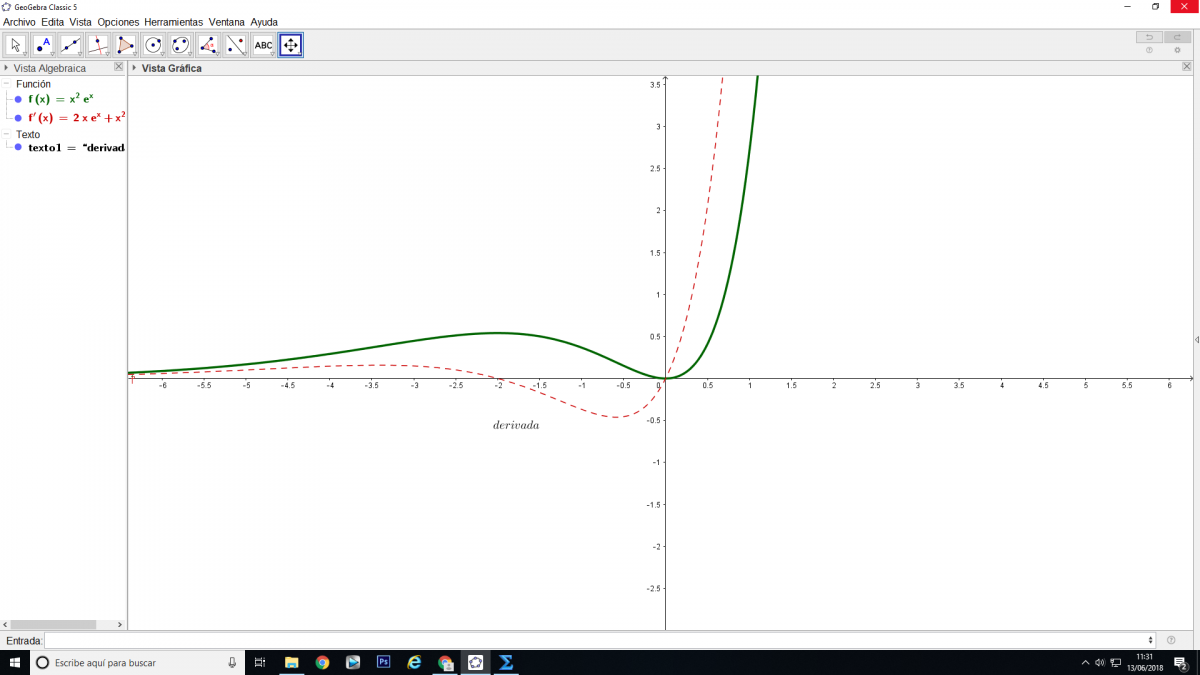The width and height of the screenshot is (1200, 675).
Task: Click the Entrada input field
Action: 598,640
